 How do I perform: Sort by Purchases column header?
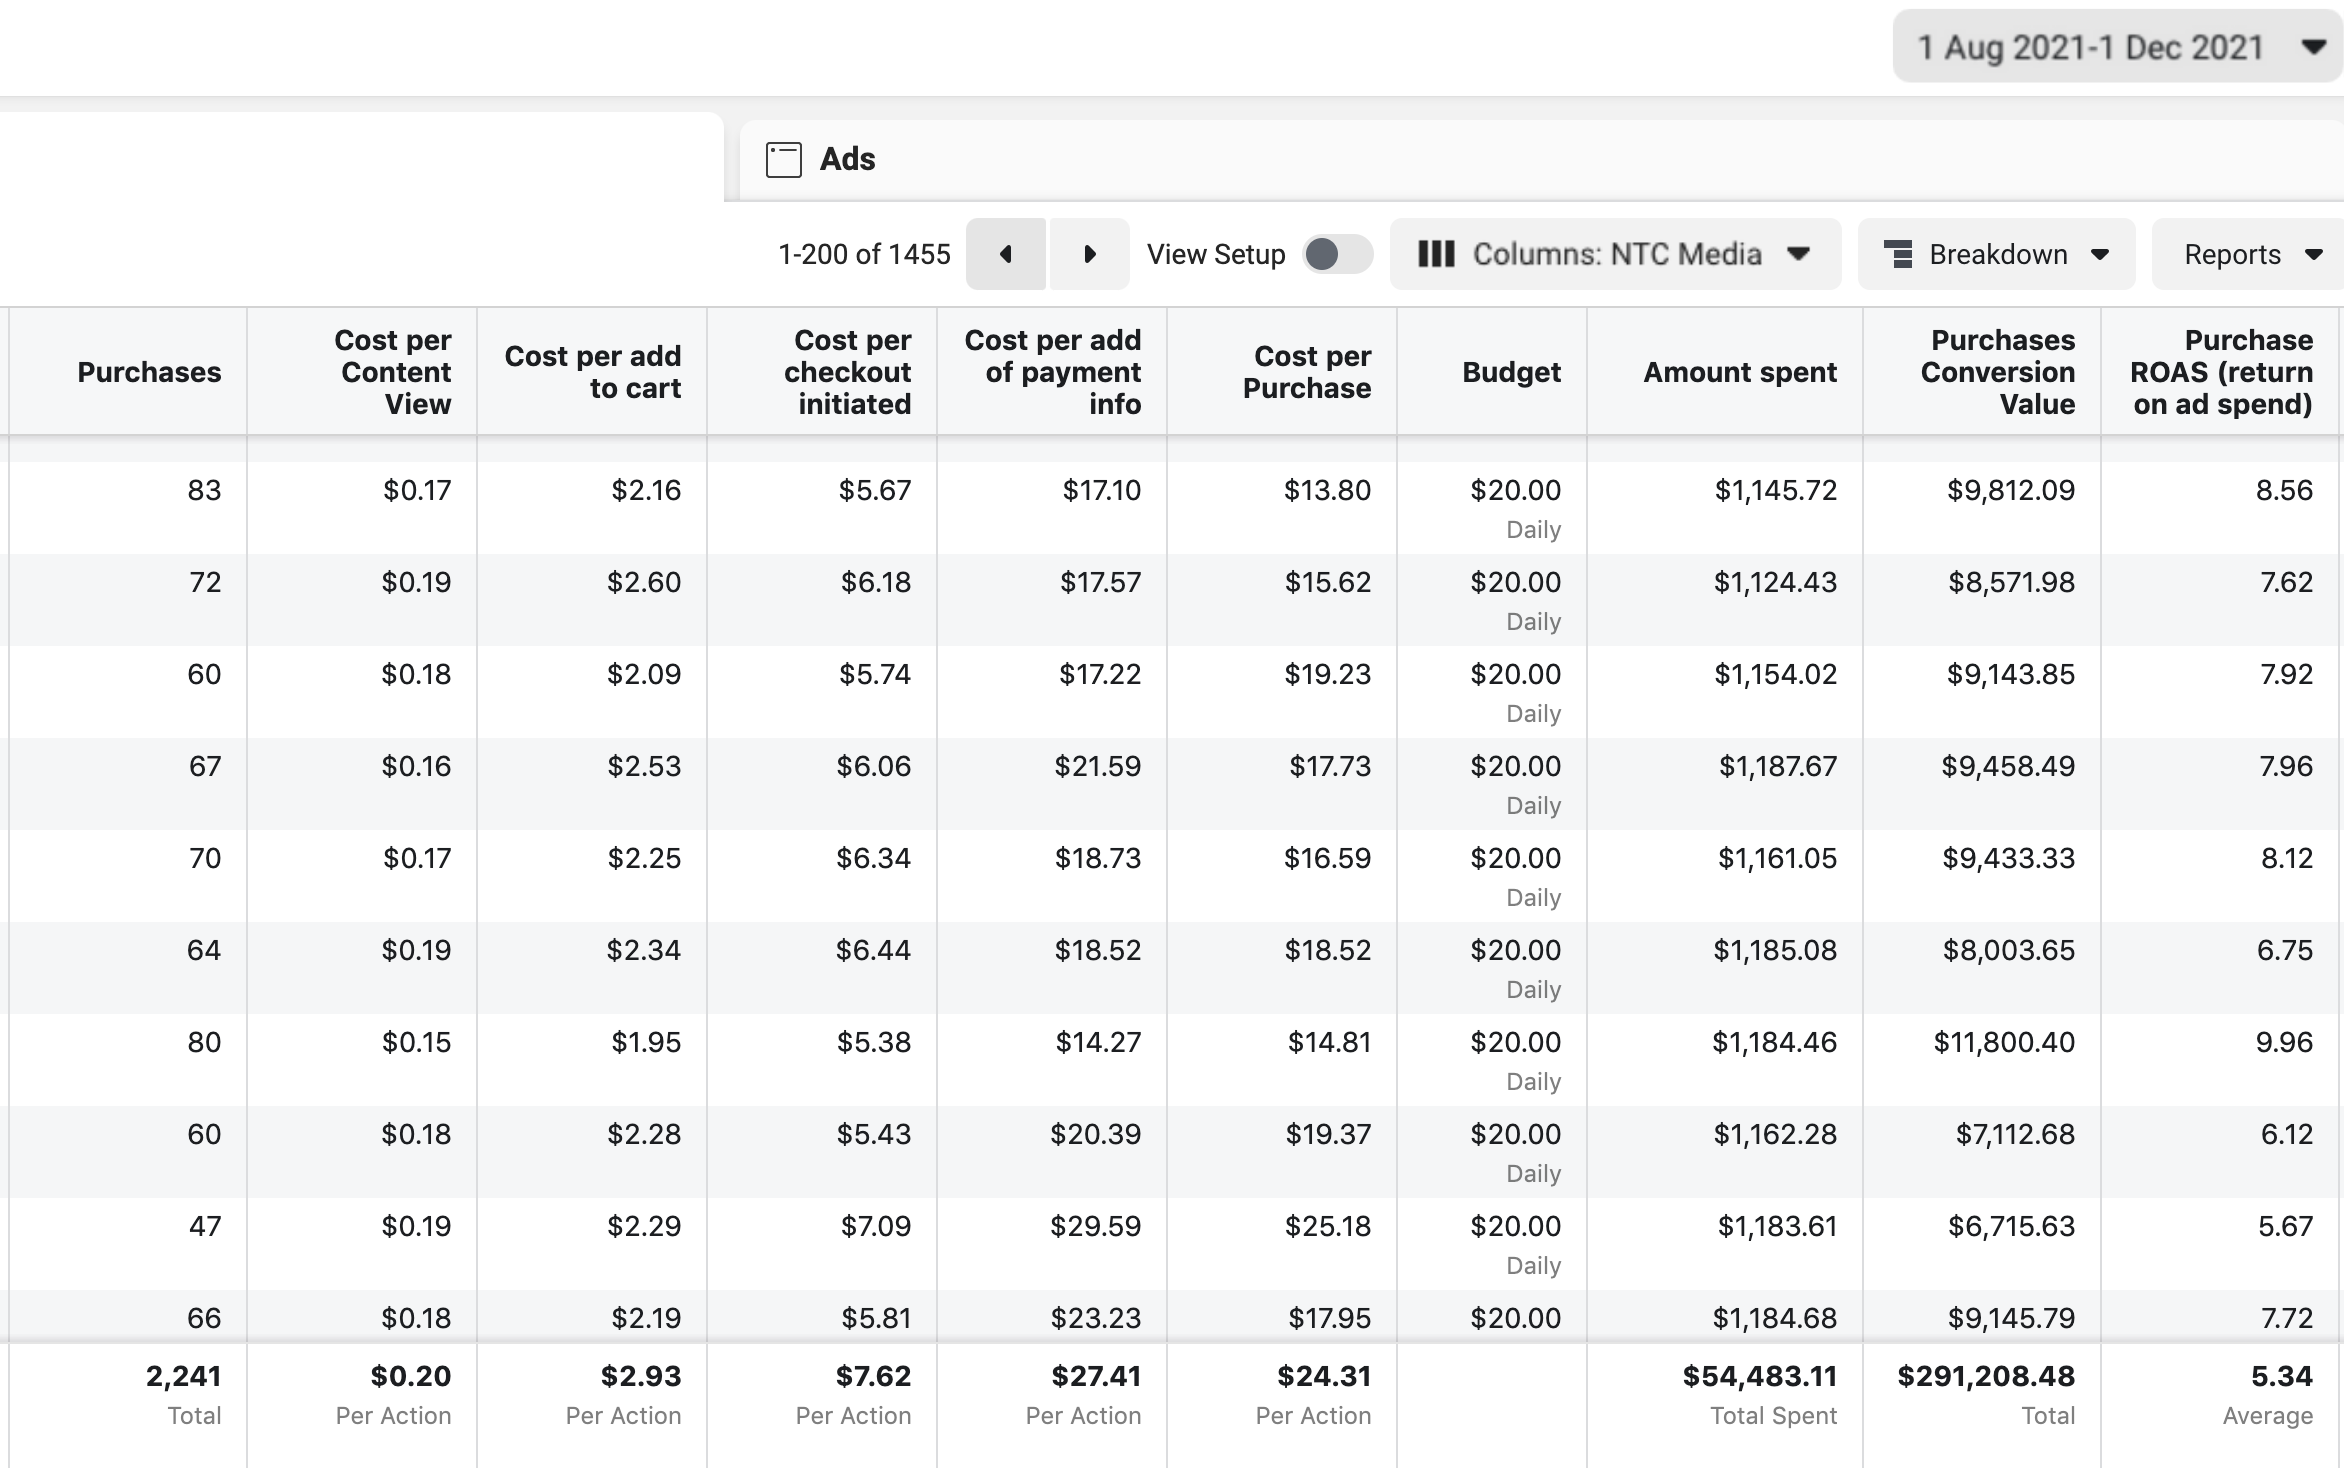point(149,372)
